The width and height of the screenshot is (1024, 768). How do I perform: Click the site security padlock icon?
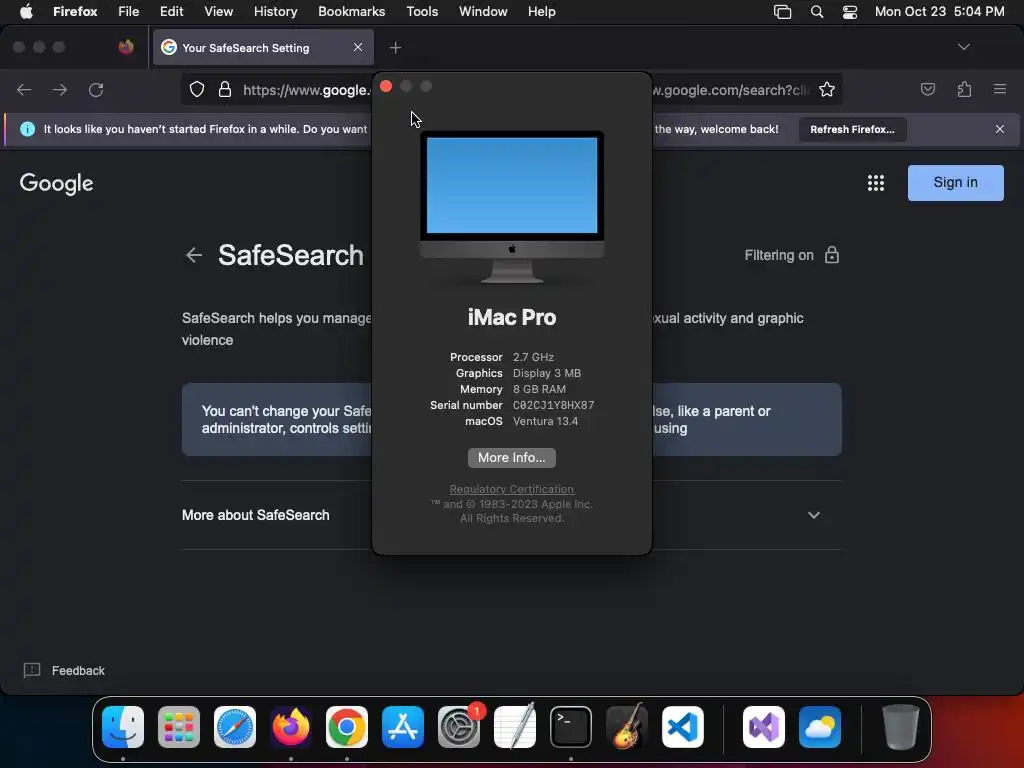coord(225,89)
